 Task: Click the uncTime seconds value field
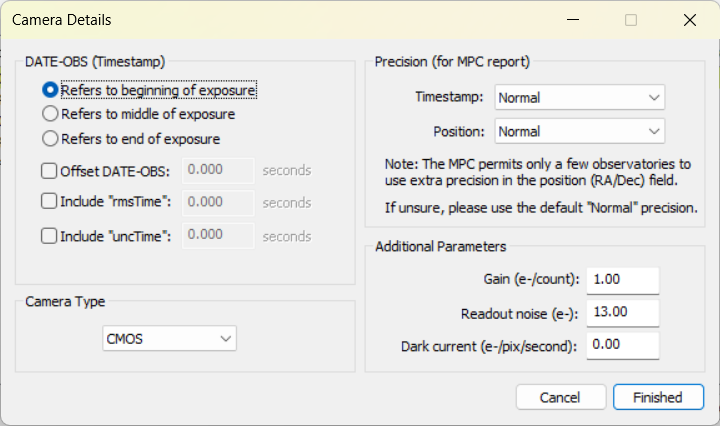coord(218,235)
